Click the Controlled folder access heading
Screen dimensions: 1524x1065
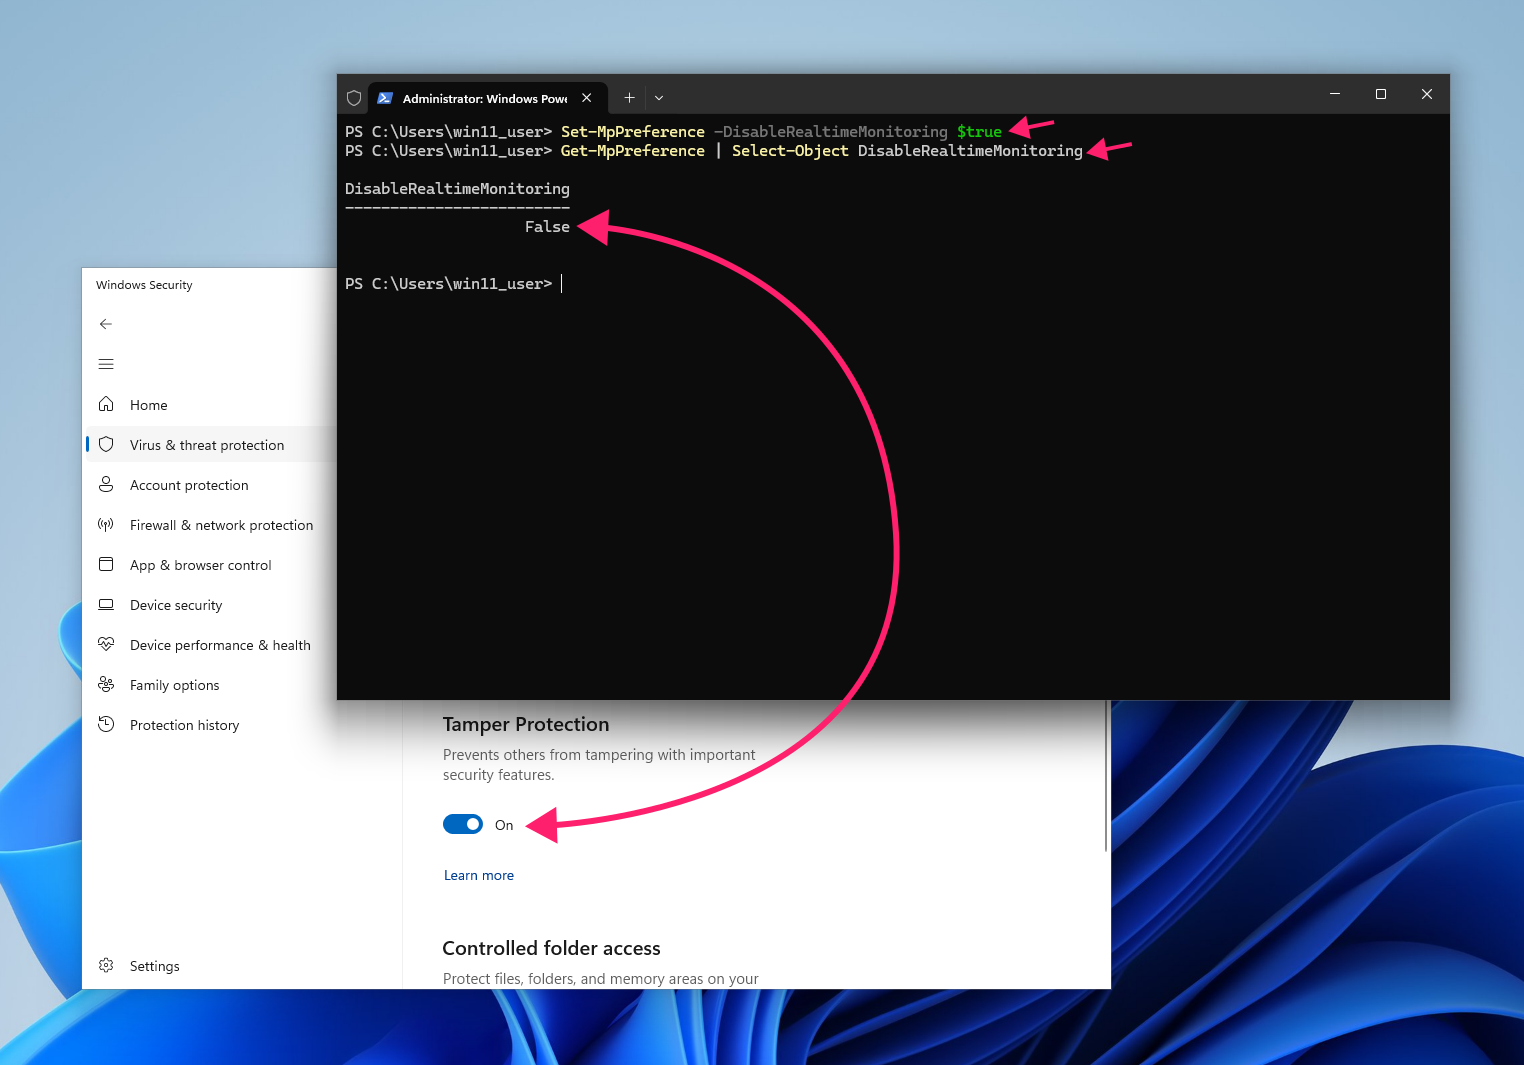[x=551, y=948]
